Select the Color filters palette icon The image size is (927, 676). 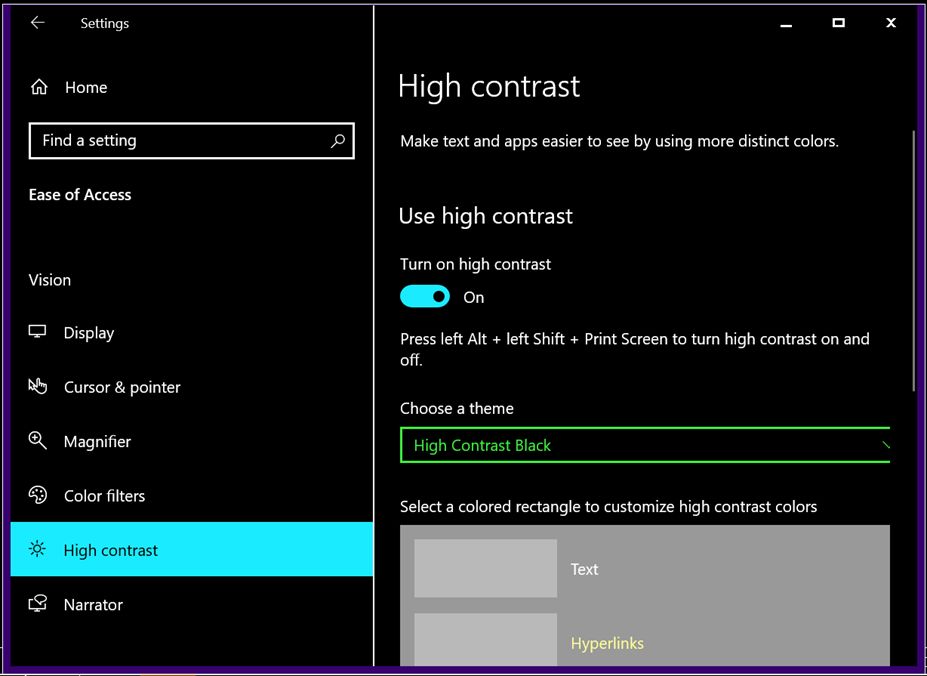(x=37, y=495)
